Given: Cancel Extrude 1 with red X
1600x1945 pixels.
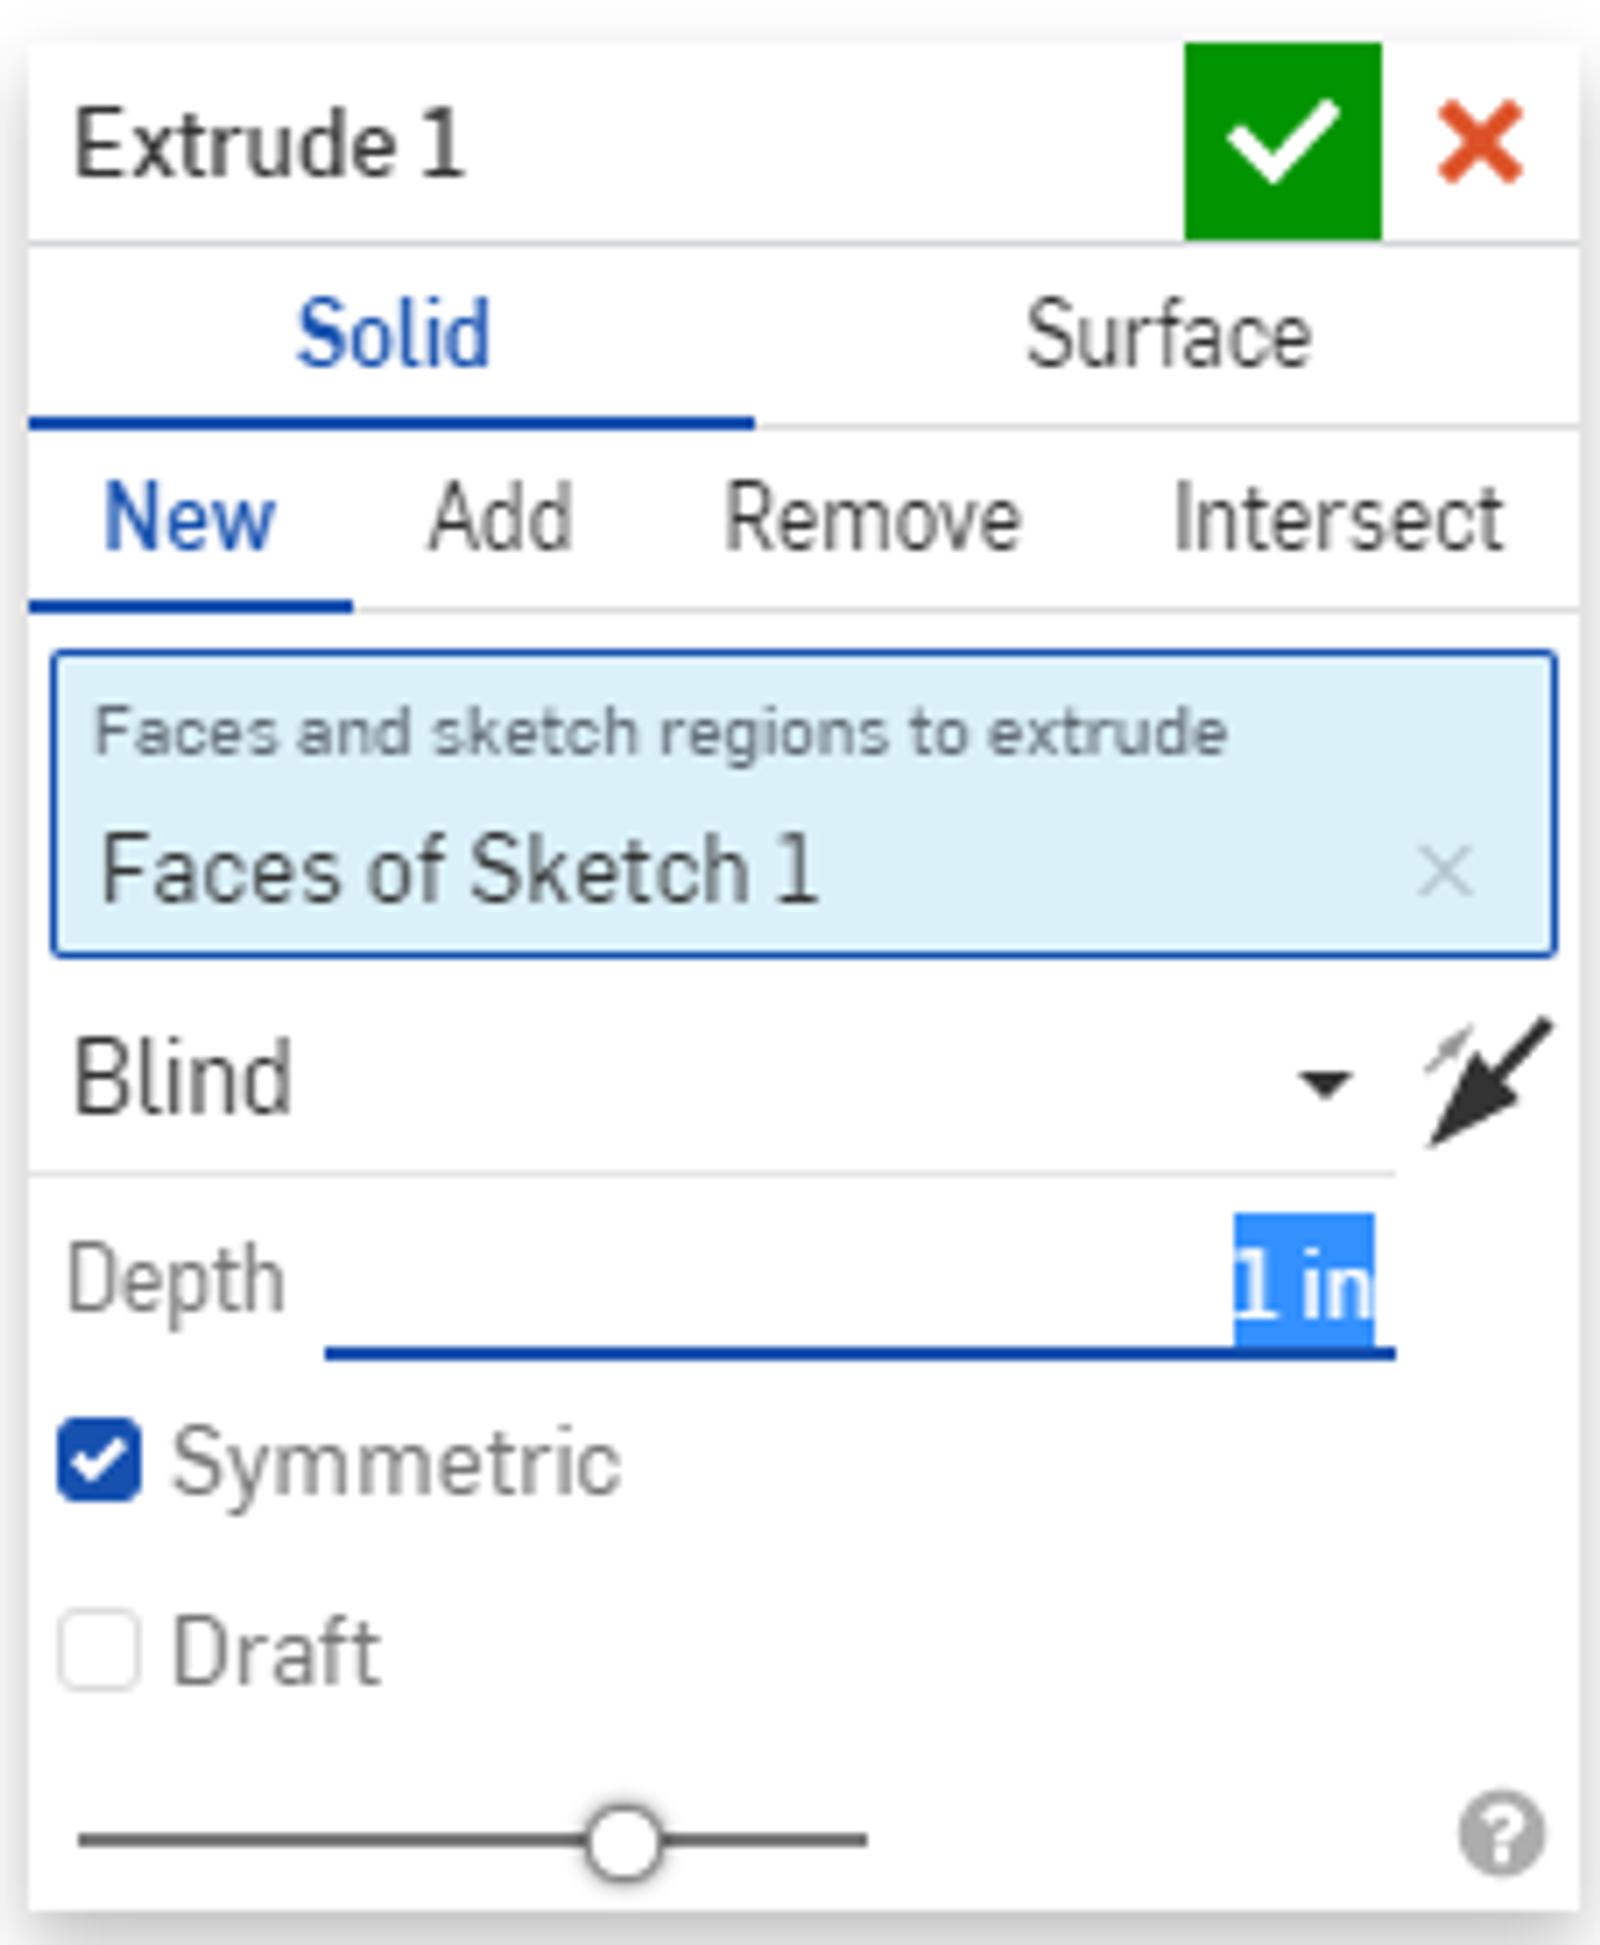Looking at the screenshot, I should [1480, 142].
